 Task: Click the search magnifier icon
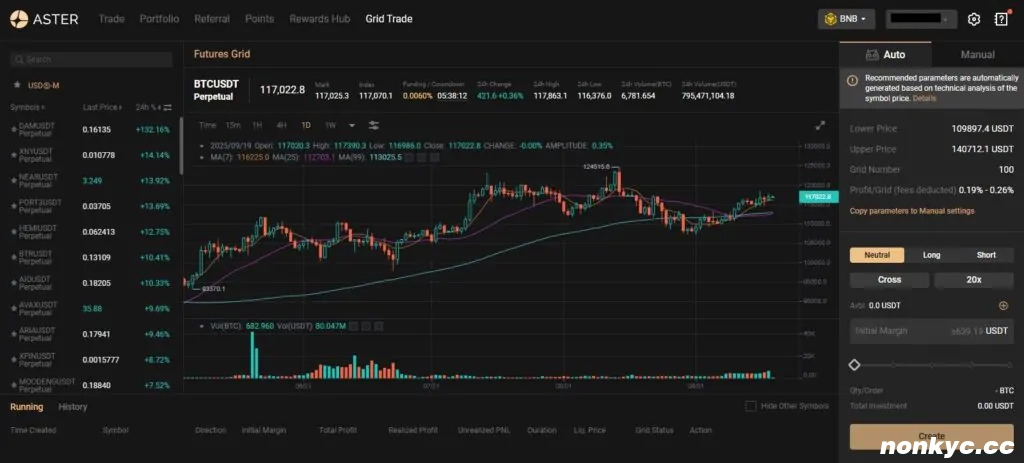[20, 59]
